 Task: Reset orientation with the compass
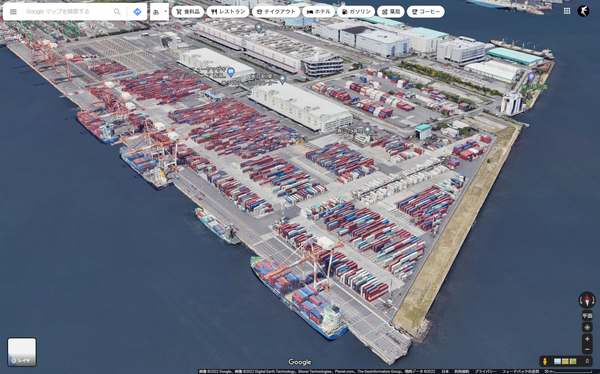coord(587,300)
